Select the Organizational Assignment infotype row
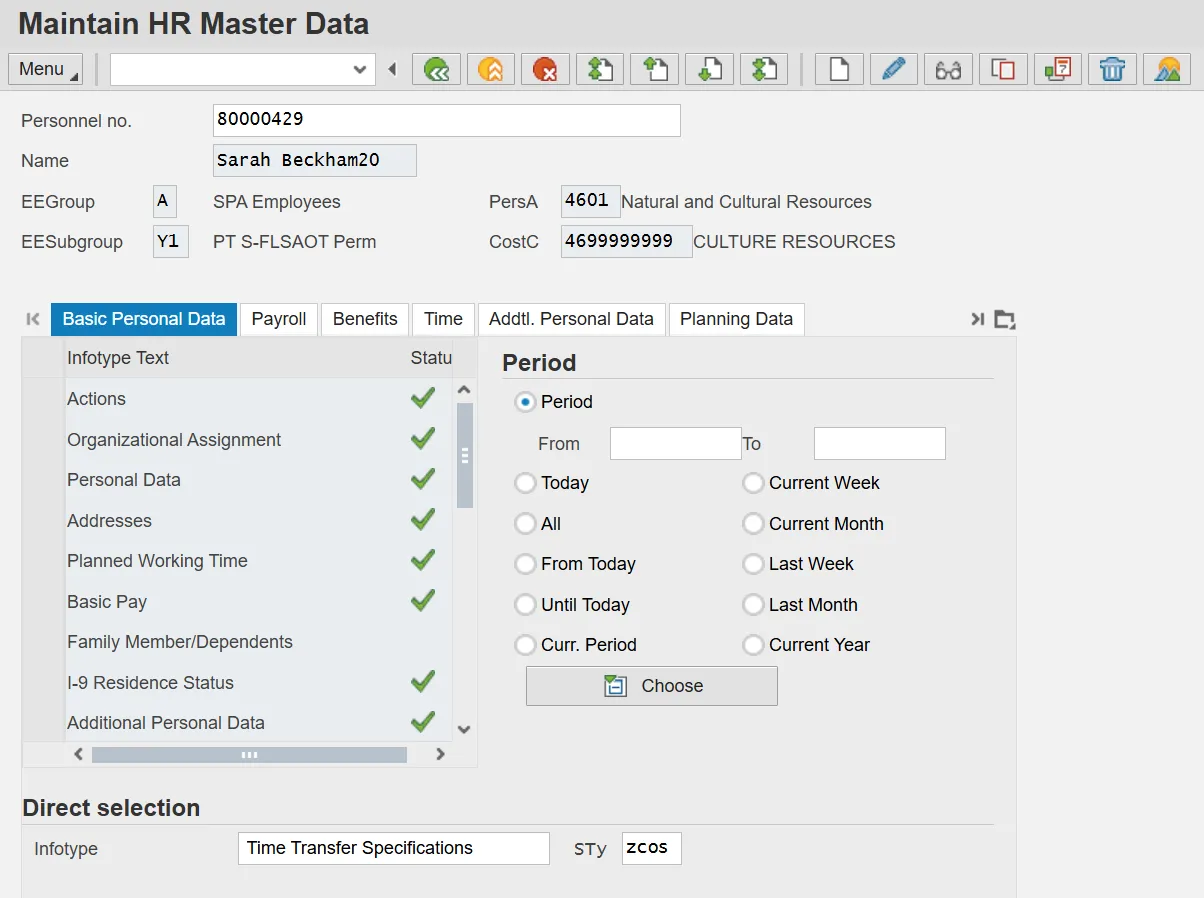 [174, 440]
